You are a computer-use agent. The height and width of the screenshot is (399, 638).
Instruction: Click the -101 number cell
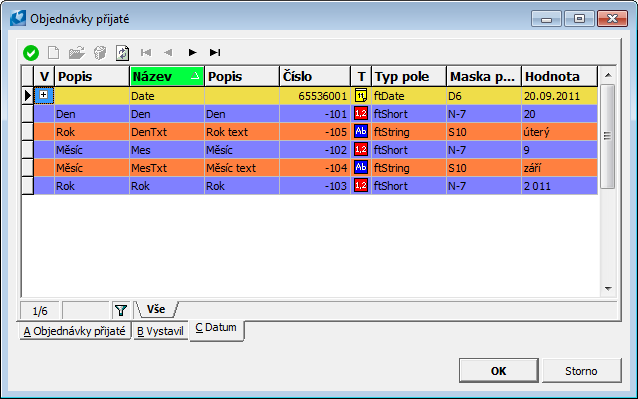(315, 114)
